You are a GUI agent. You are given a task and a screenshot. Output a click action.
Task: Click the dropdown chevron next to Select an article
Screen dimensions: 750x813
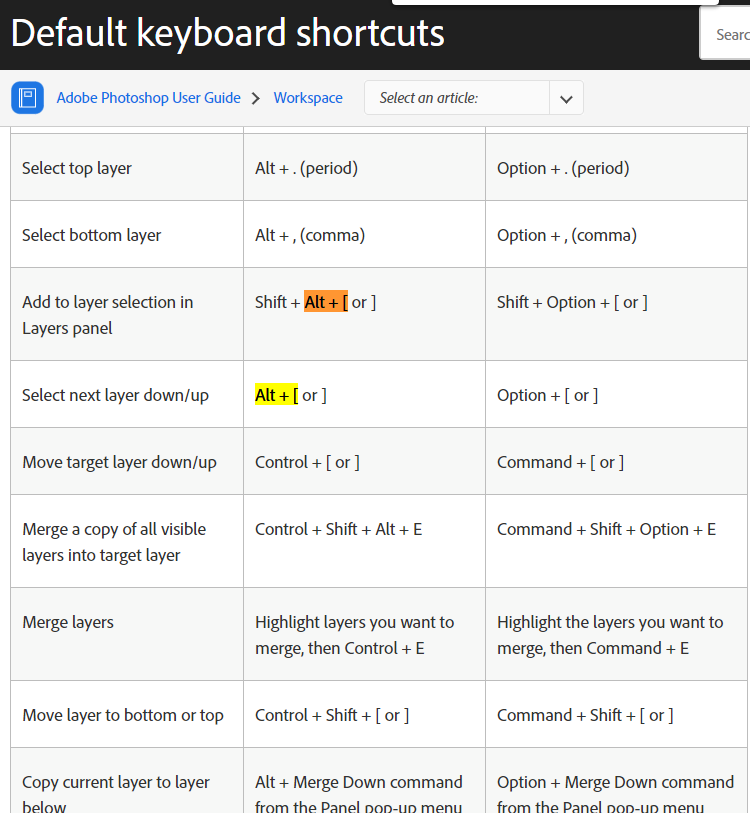coord(566,97)
